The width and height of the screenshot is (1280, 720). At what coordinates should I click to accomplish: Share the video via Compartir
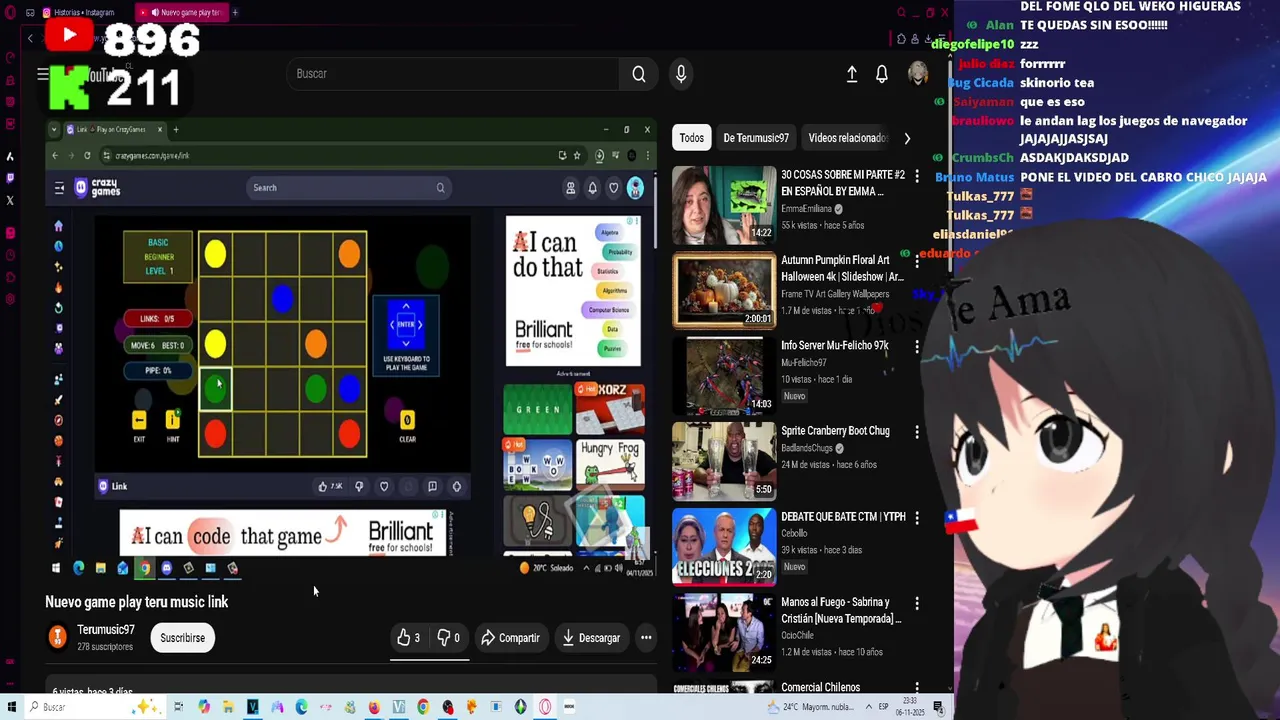point(510,638)
